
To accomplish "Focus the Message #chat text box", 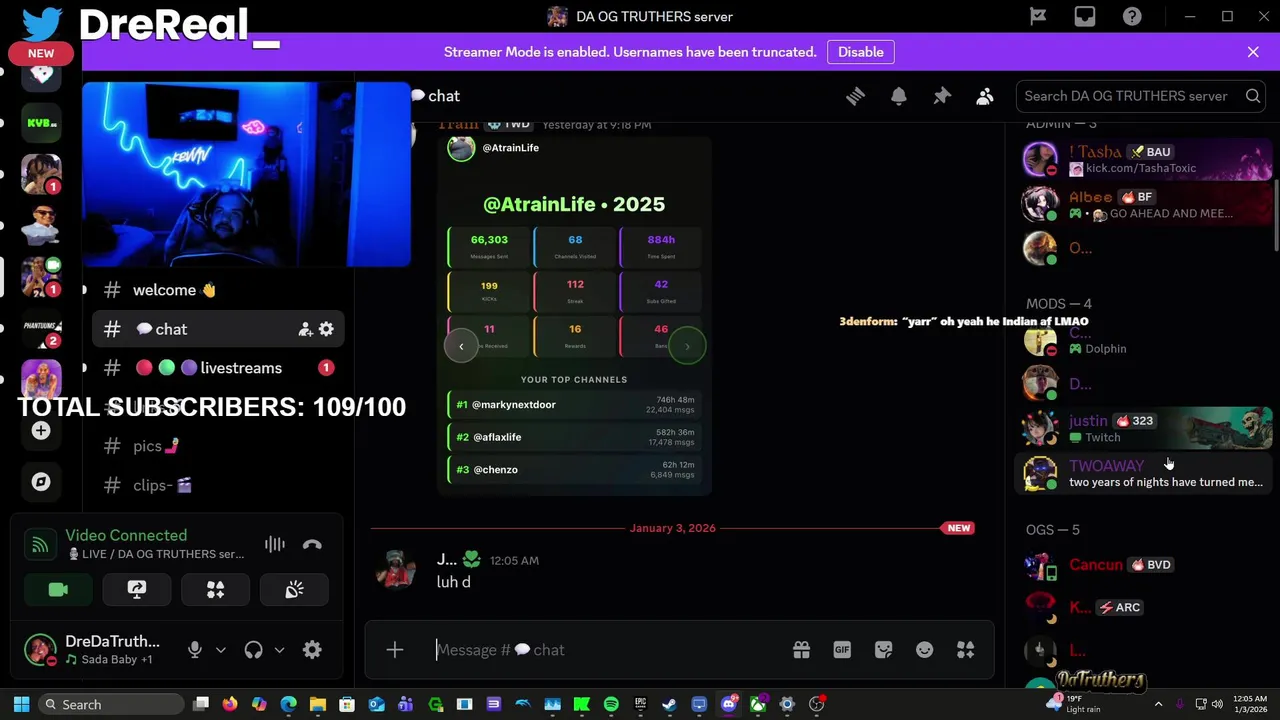I will (608, 650).
